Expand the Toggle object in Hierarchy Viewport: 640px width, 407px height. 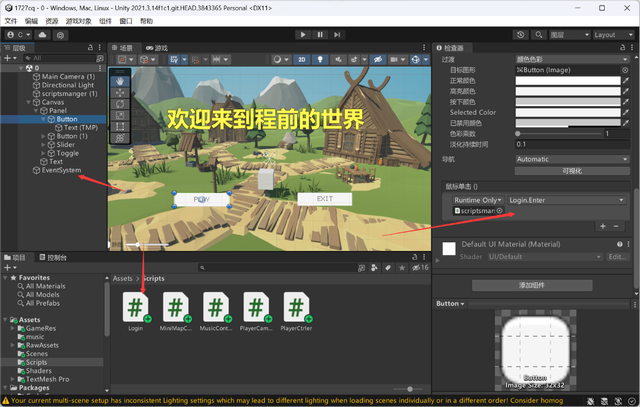(x=43, y=153)
